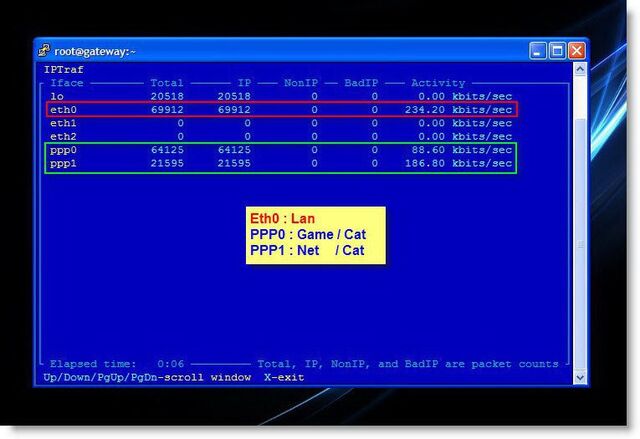
Task: Click the eth1 interface row
Action: coord(281,123)
